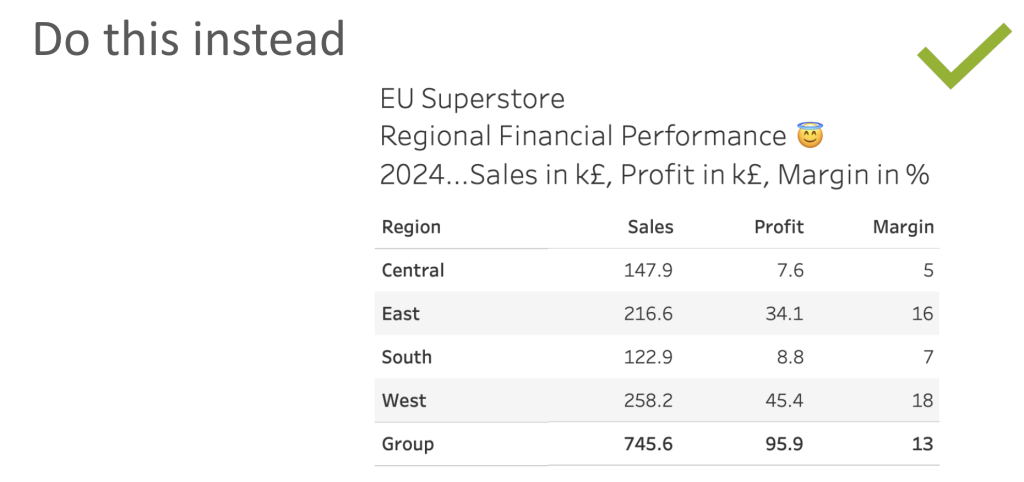The width and height of the screenshot is (1024, 482).
Task: Click the Central margin value 5
Action: [928, 270]
